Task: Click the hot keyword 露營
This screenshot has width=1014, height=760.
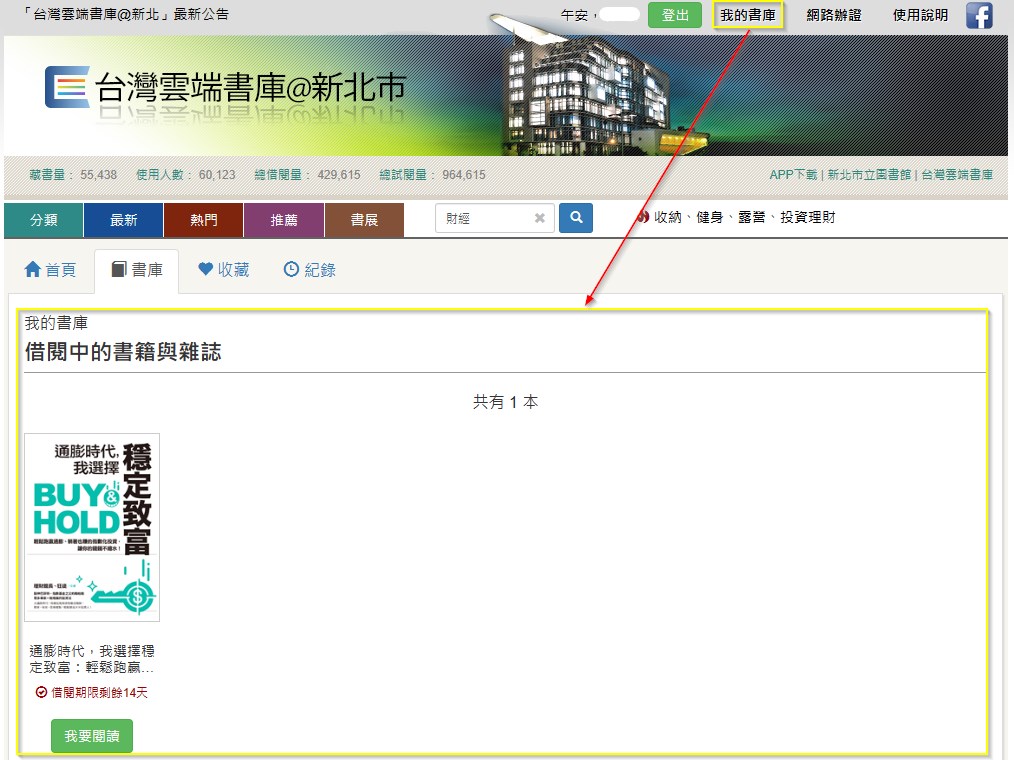Action: click(751, 217)
